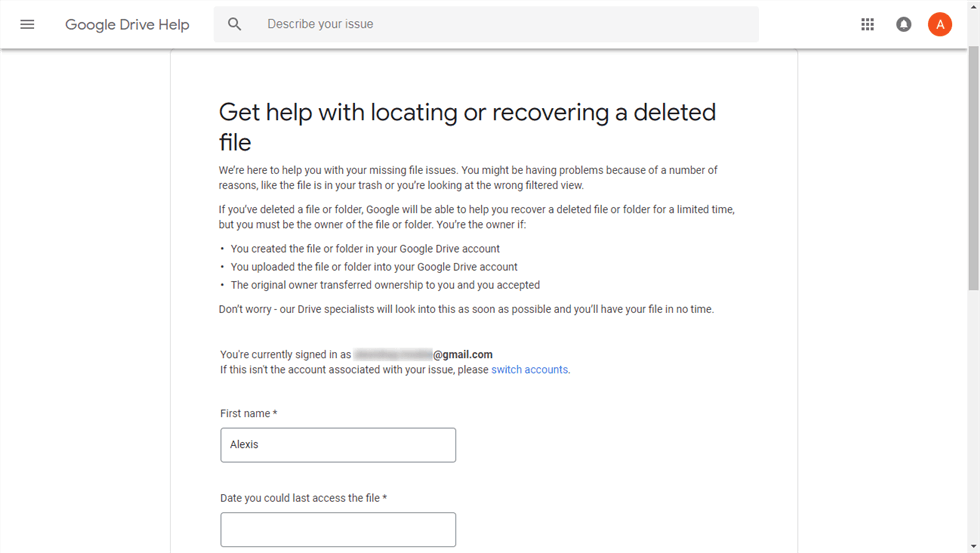
Task: Open the notifications bell icon
Action: pyautogui.click(x=904, y=24)
